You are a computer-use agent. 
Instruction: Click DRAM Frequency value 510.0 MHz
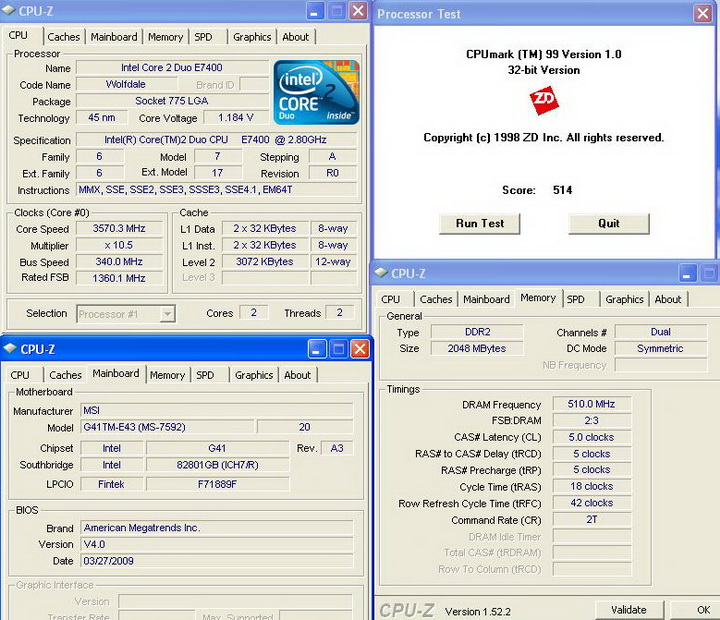[x=592, y=404]
